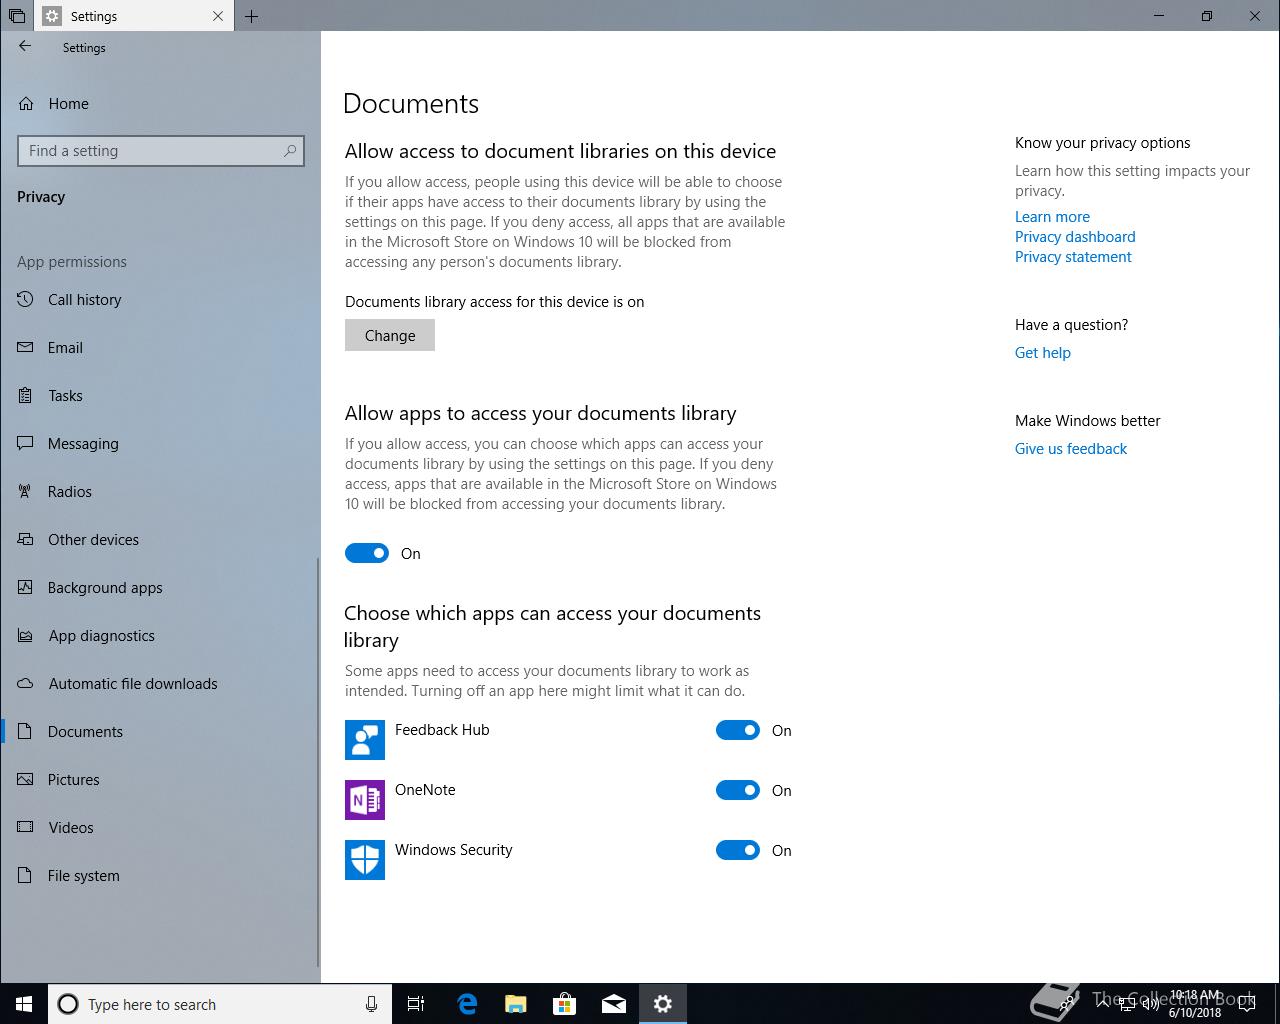Open Microsoft Store from taskbar
The width and height of the screenshot is (1280, 1024).
(x=565, y=1004)
